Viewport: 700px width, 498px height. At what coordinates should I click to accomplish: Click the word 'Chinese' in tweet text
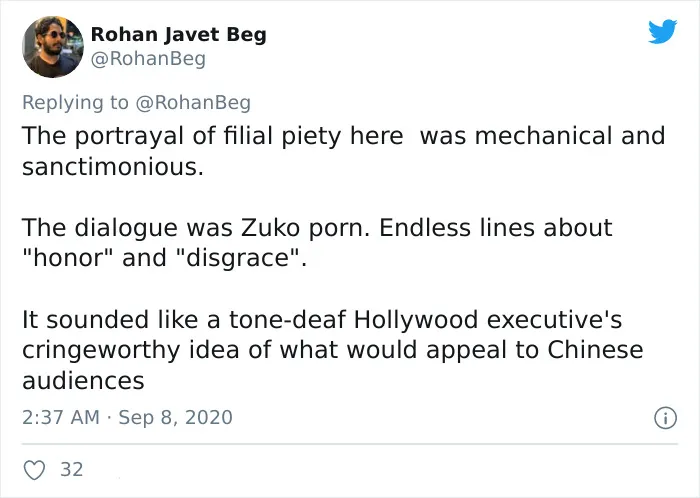[x=595, y=349]
